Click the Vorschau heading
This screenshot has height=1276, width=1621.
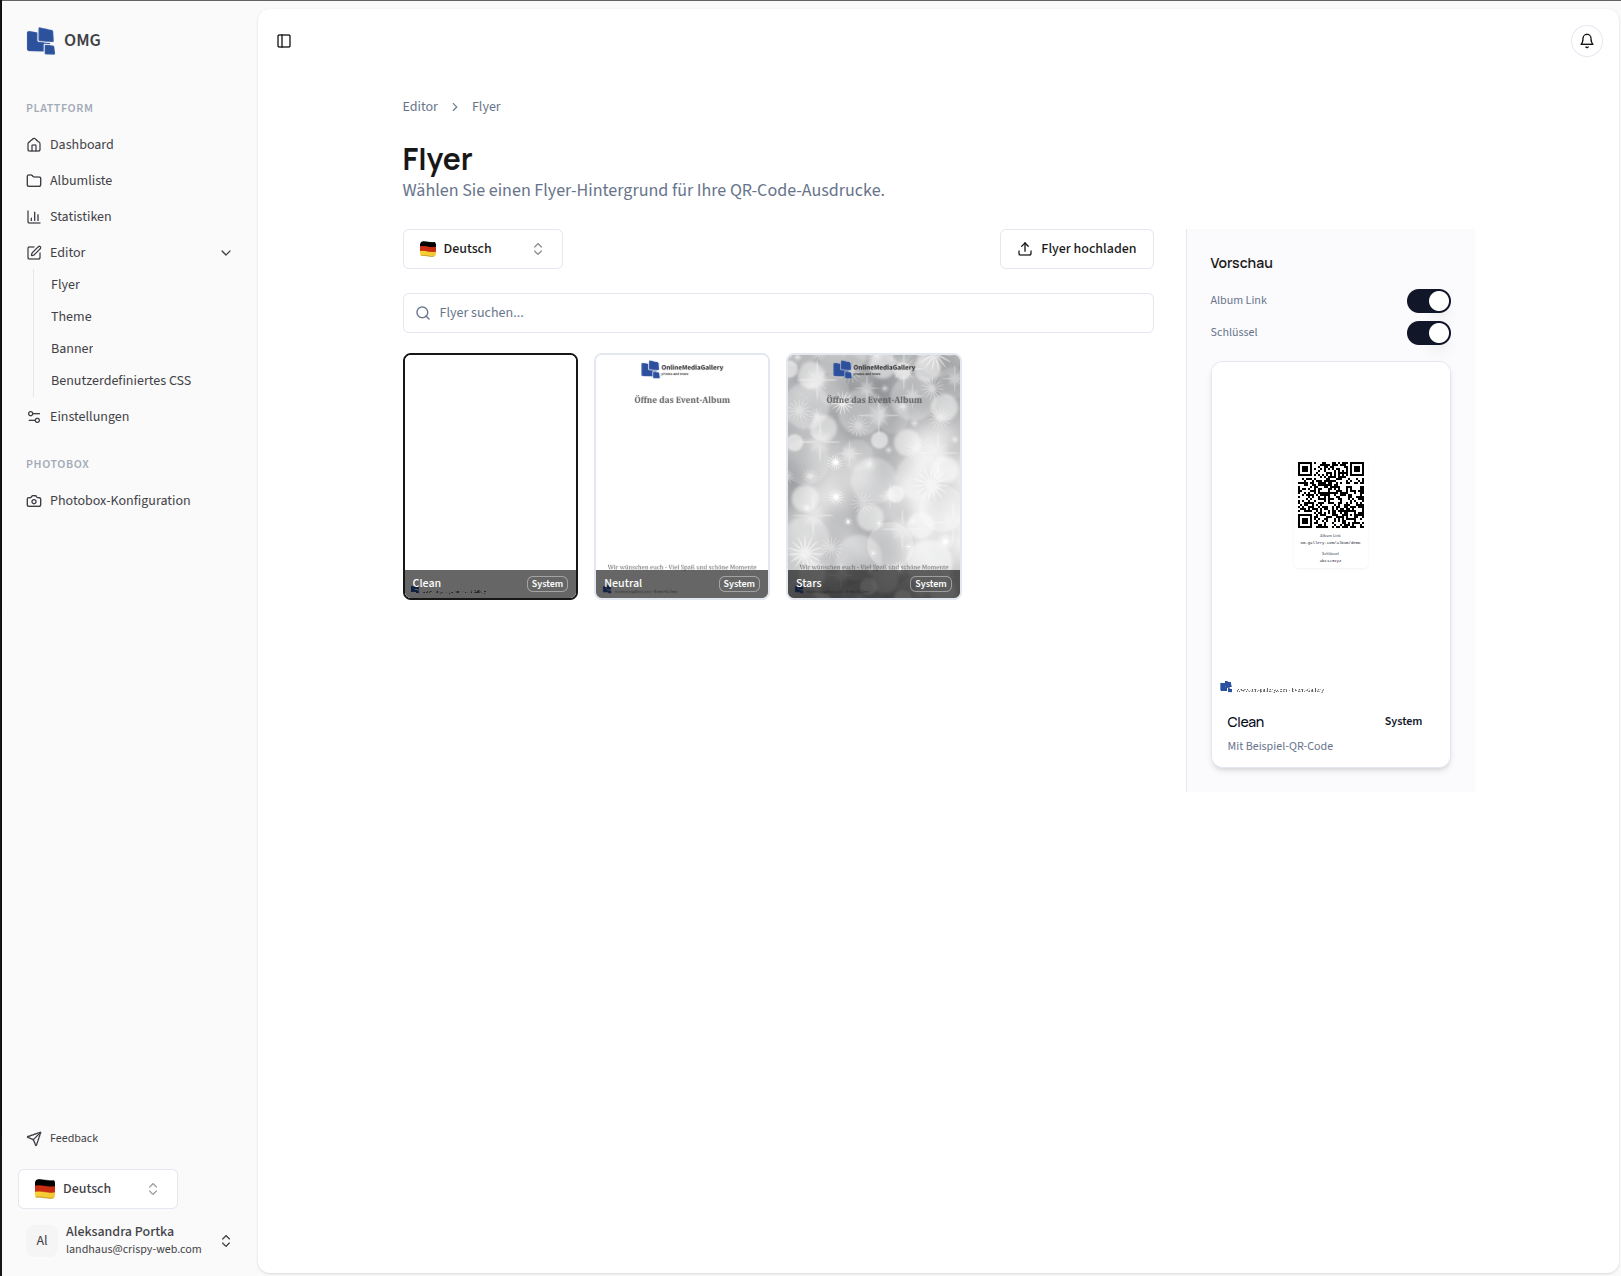tap(1241, 264)
